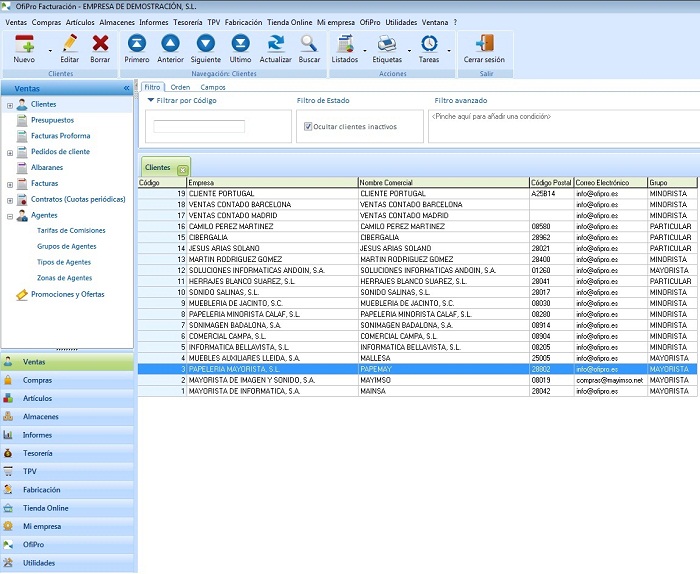Go to Primero client record

pyautogui.click(x=137, y=44)
